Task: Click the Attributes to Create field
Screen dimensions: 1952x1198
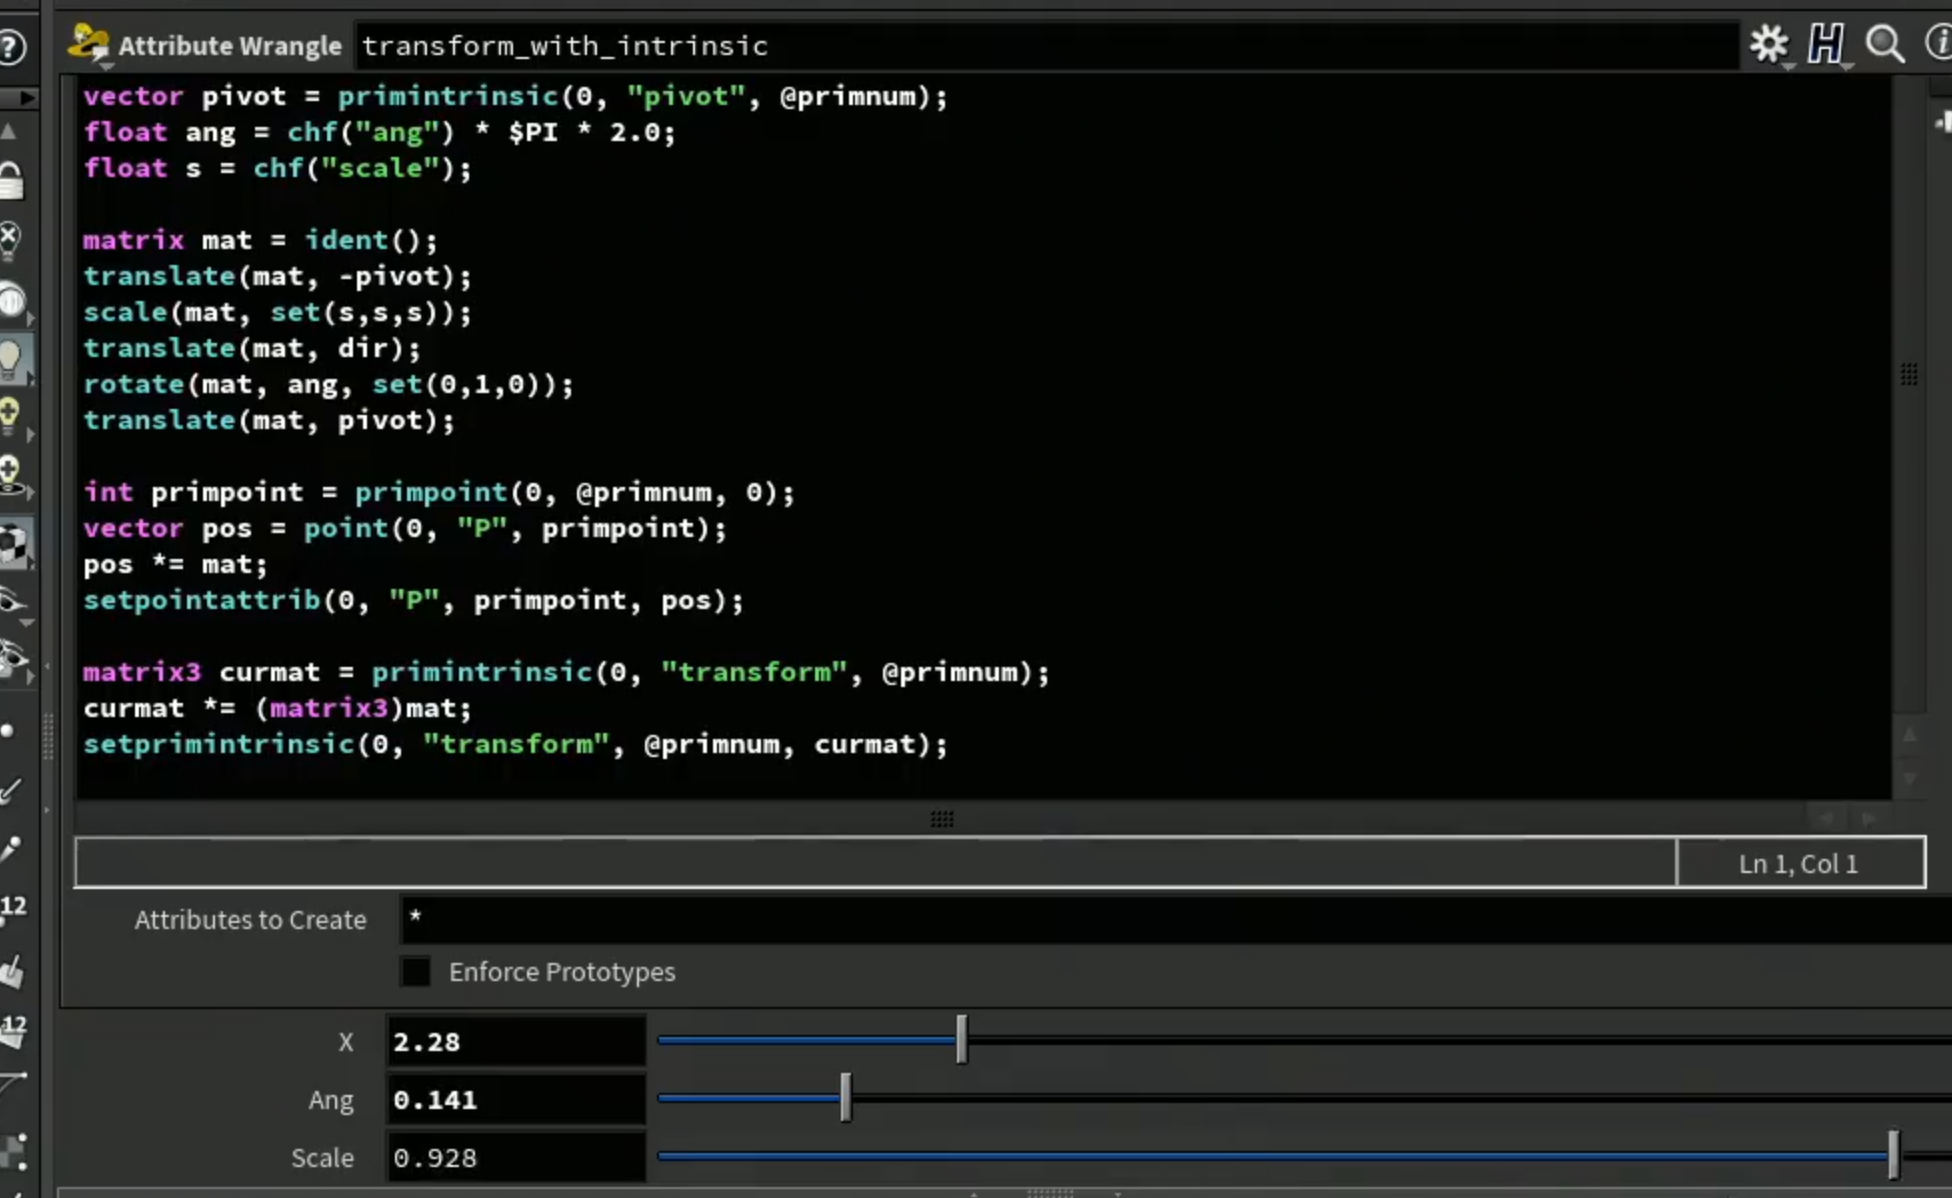Action: [1175, 919]
